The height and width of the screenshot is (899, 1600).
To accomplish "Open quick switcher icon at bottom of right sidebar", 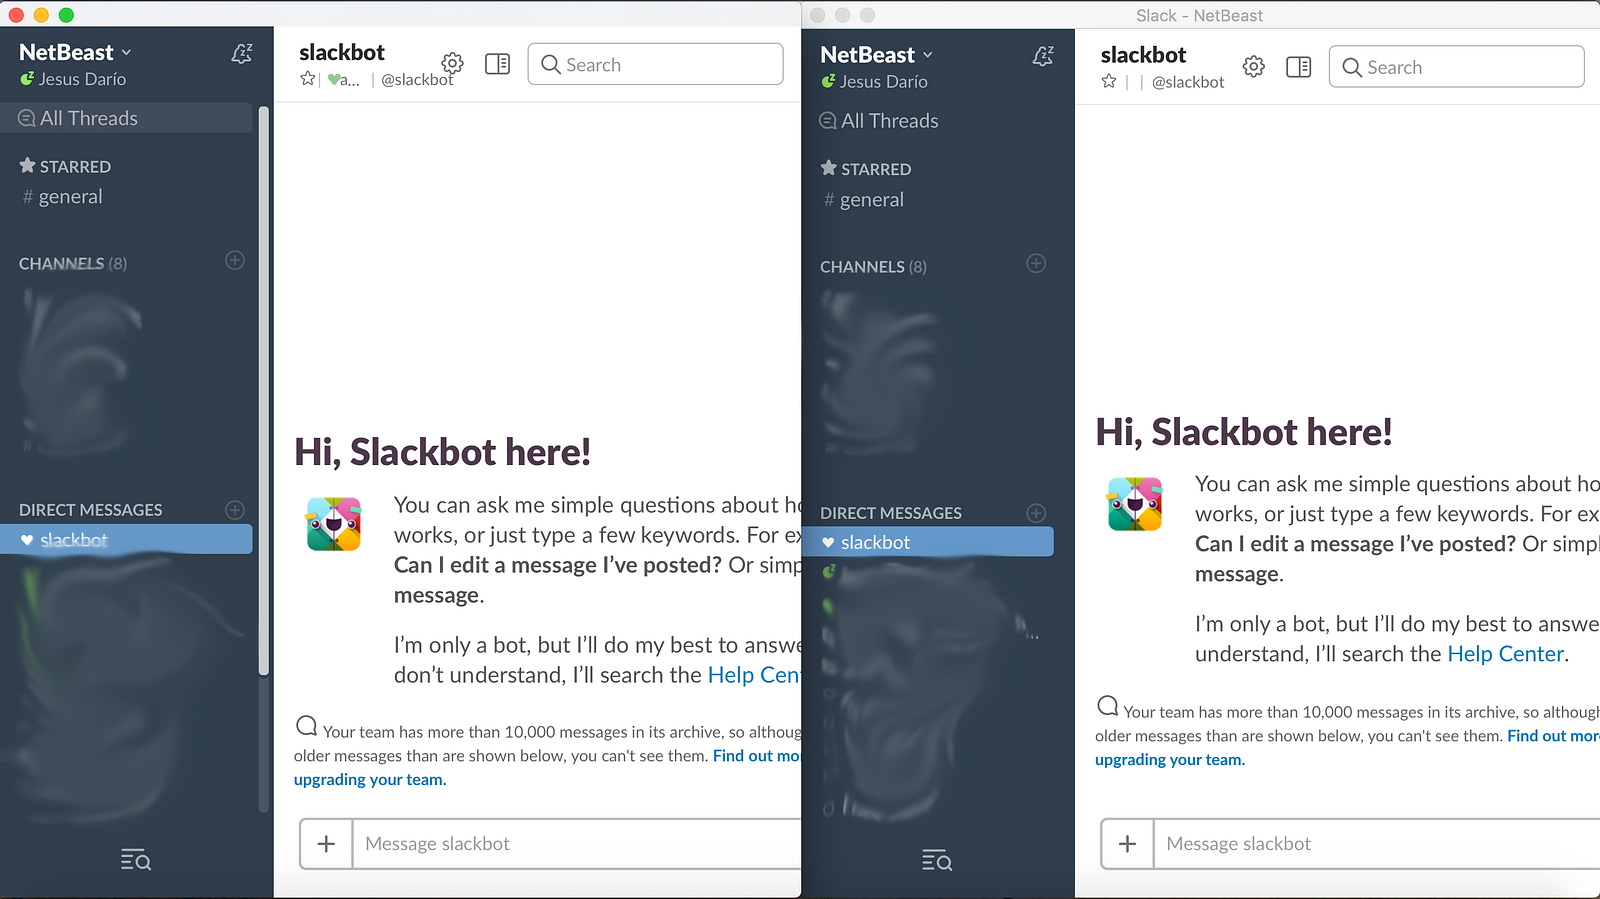I will [937, 860].
